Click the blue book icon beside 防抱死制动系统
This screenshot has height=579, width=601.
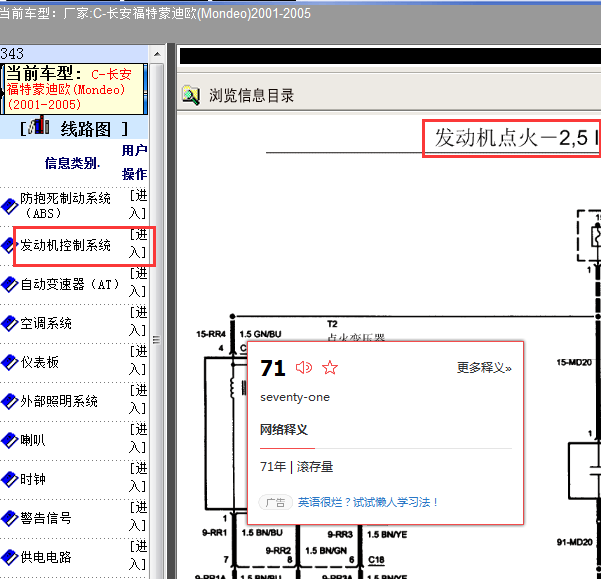click(9, 206)
